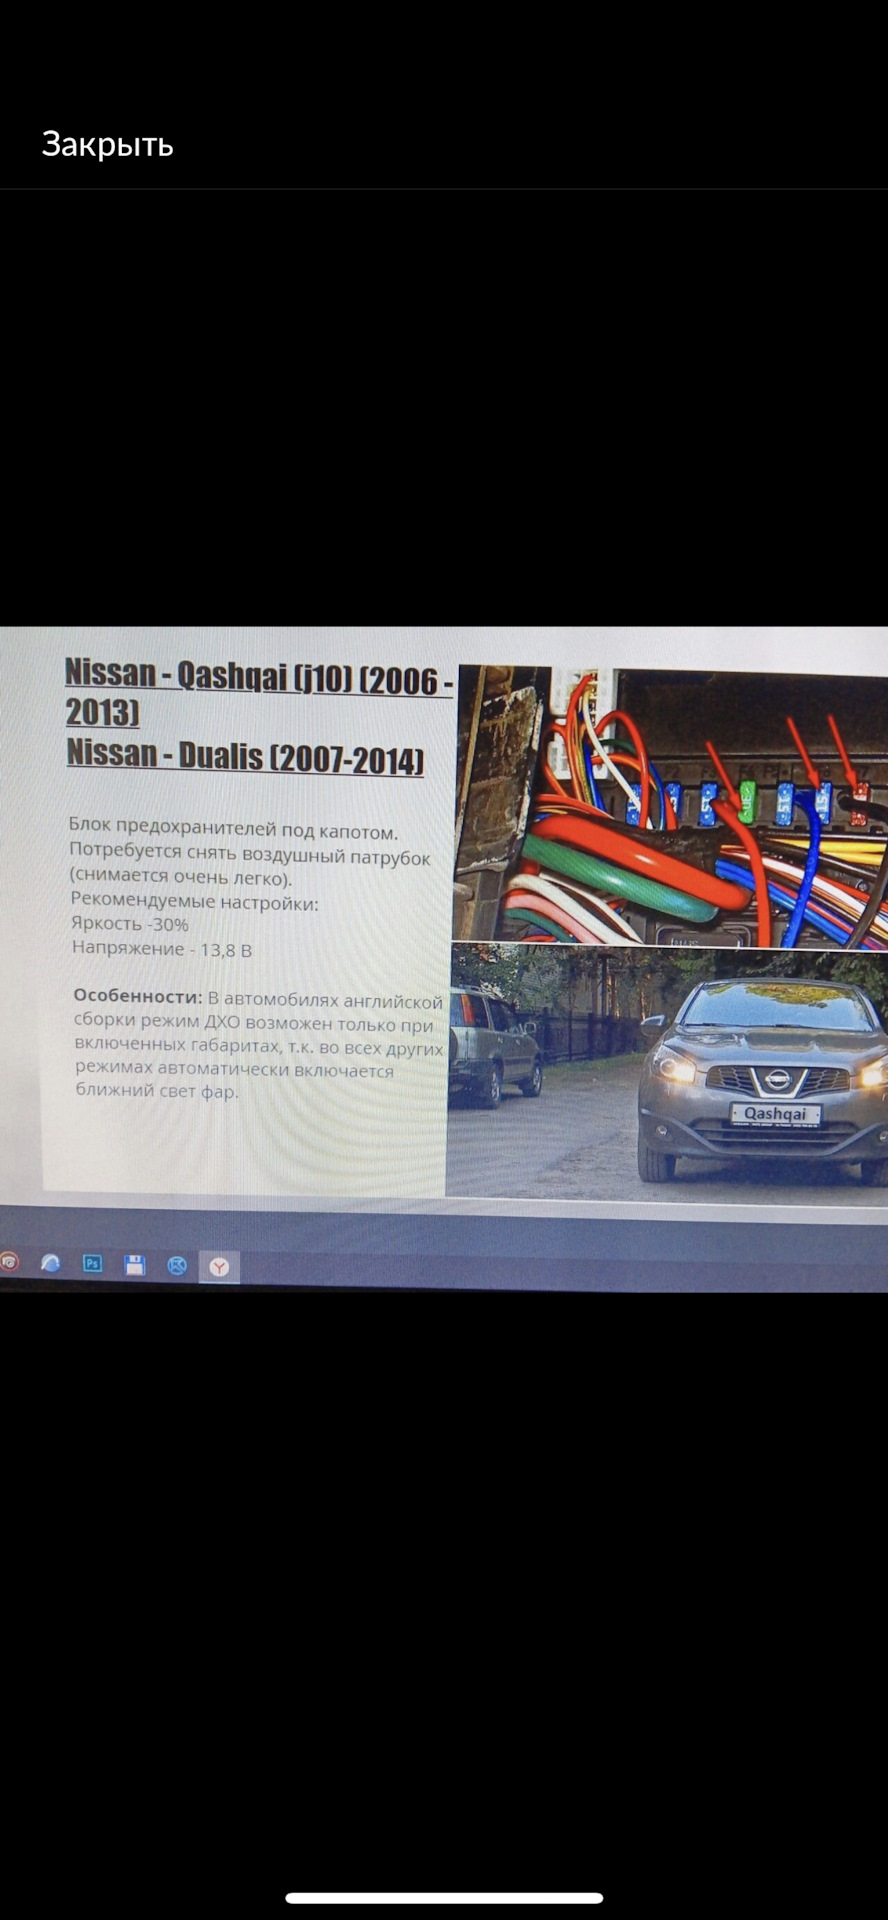This screenshot has width=888, height=1920.
Task: Click the text 'Потребуется снять воздушный патрубок'
Action: [x=250, y=854]
